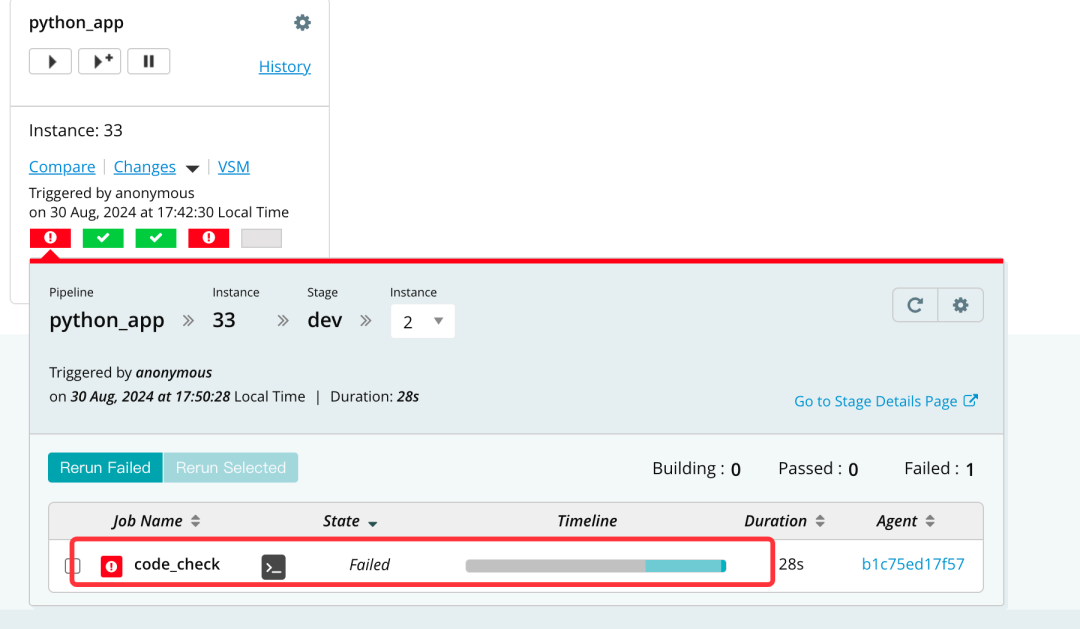This screenshot has width=1080, height=629.
Task: Click the 28s duration cell
Action: click(x=791, y=564)
